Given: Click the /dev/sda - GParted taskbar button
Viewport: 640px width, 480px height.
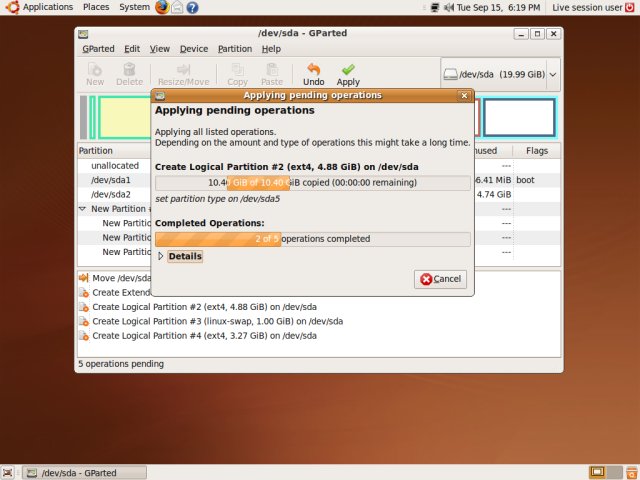Looking at the screenshot, I should pos(84,473).
